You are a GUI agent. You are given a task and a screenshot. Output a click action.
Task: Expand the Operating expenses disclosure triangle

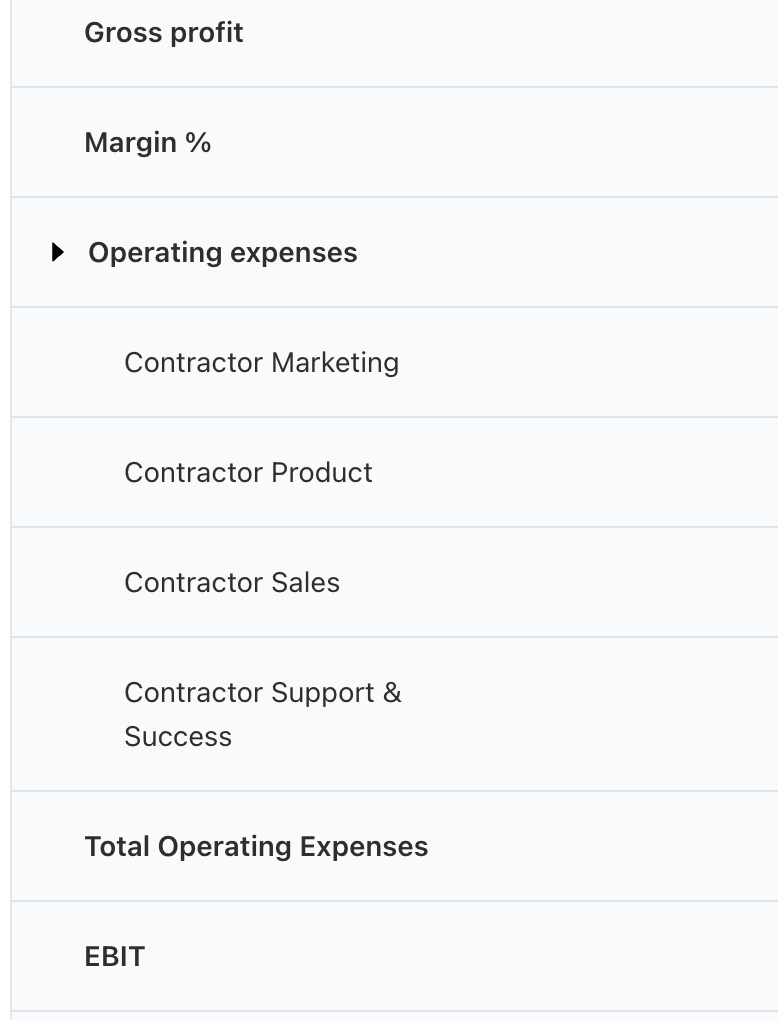58,252
